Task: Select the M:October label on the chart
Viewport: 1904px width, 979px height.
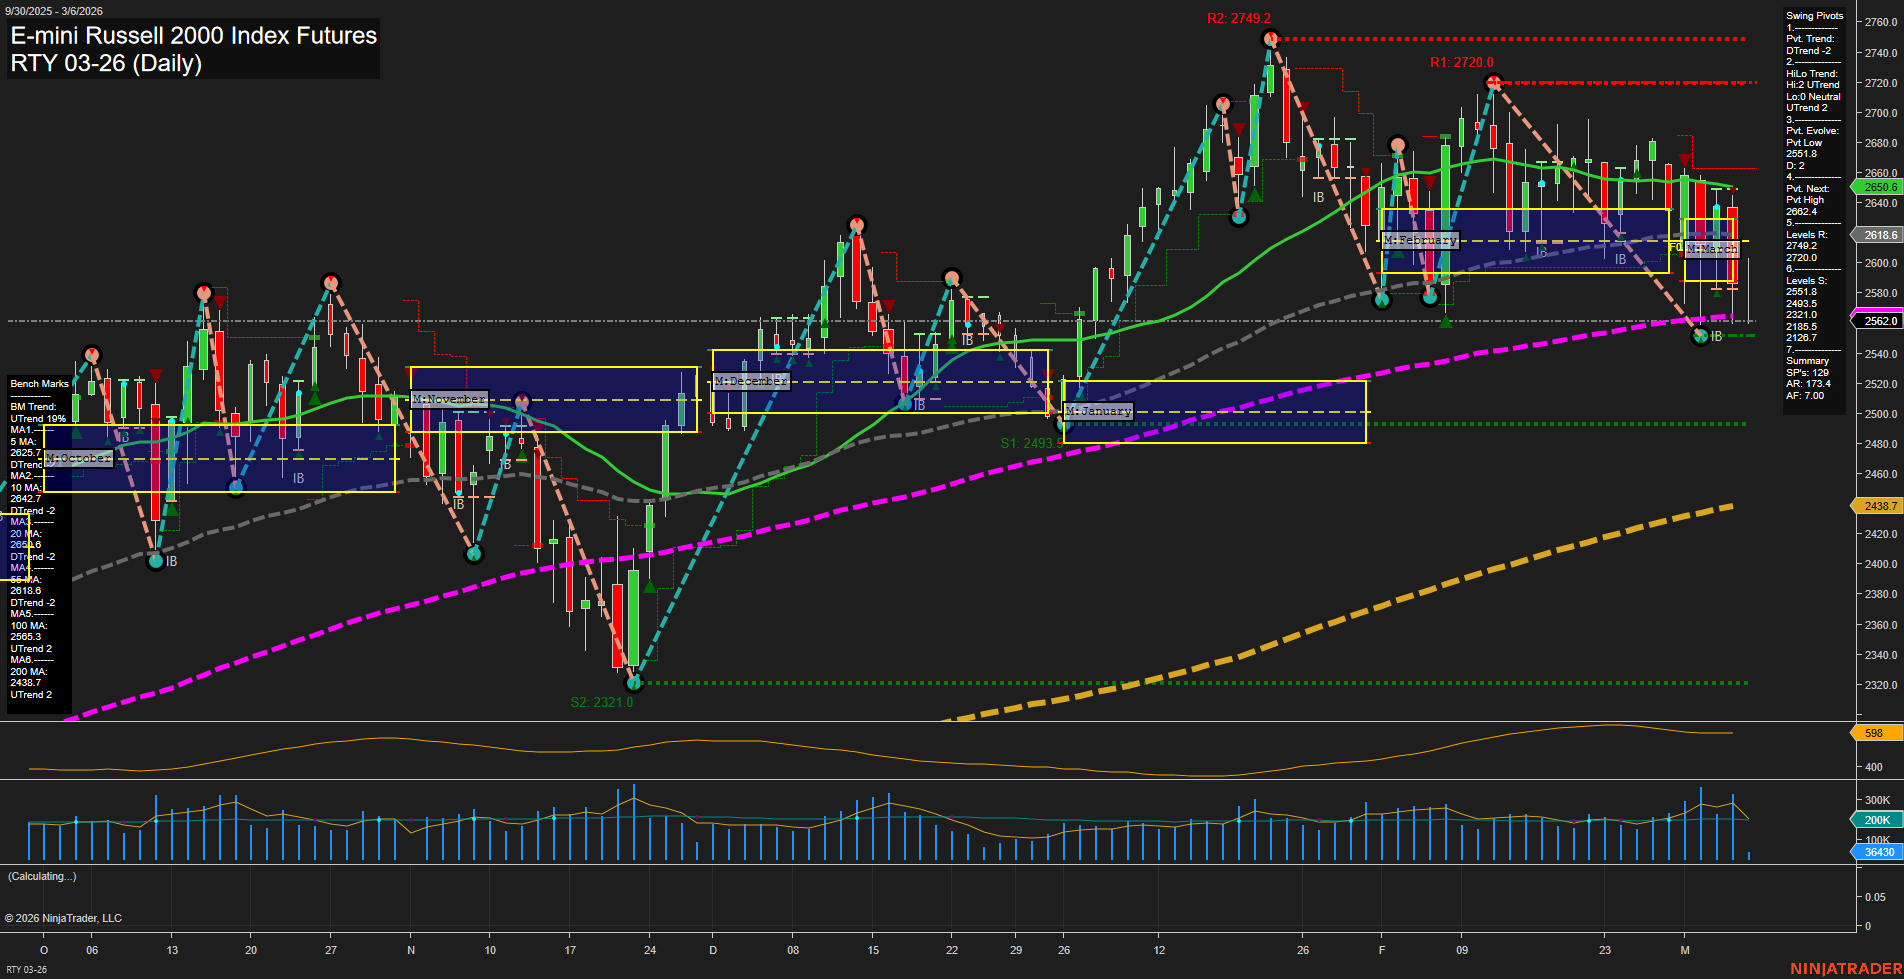Action: (80, 458)
